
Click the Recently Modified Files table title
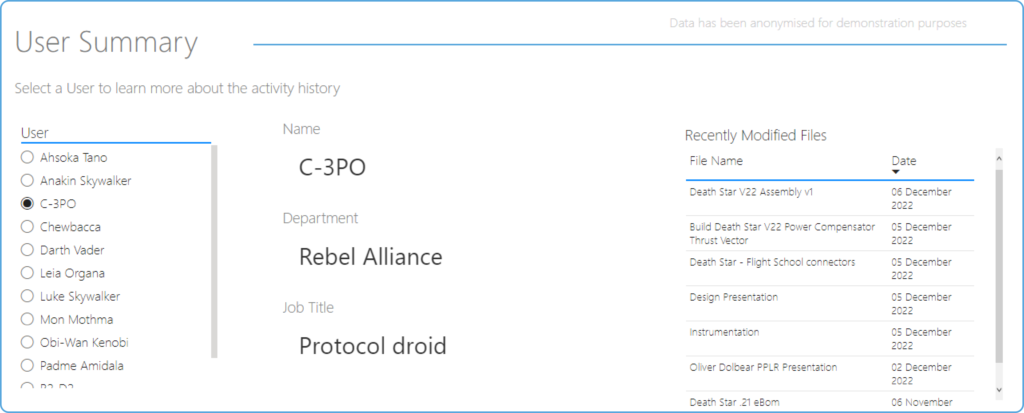click(756, 135)
